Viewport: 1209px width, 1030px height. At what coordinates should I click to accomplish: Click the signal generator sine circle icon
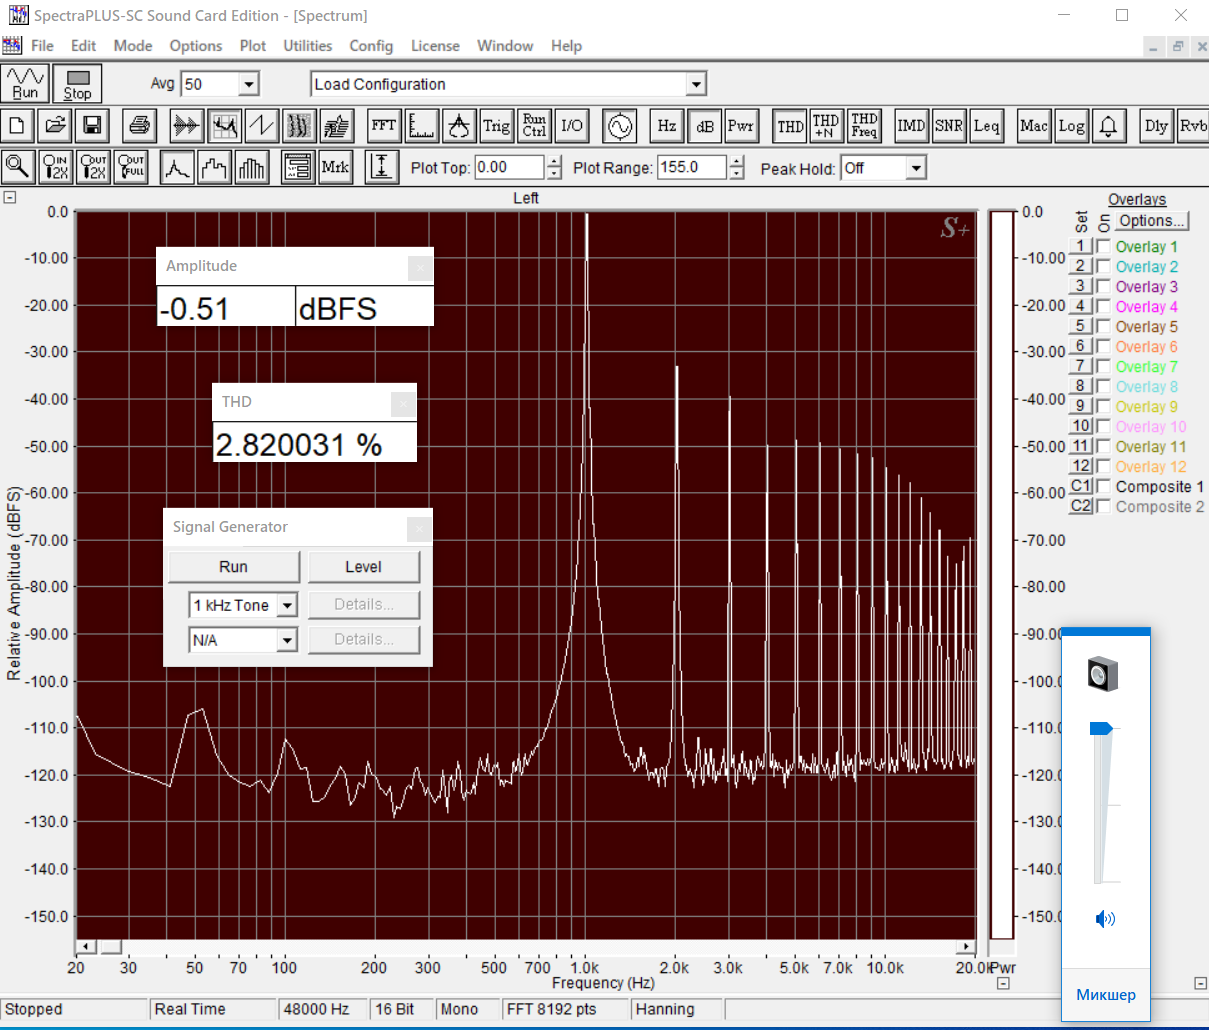(x=620, y=126)
